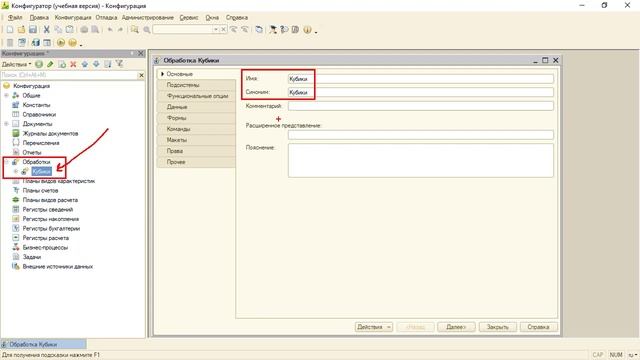Image resolution: width=640 pixels, height=360 pixels.
Task: Click the New document toolbar icon
Action: tap(10, 29)
